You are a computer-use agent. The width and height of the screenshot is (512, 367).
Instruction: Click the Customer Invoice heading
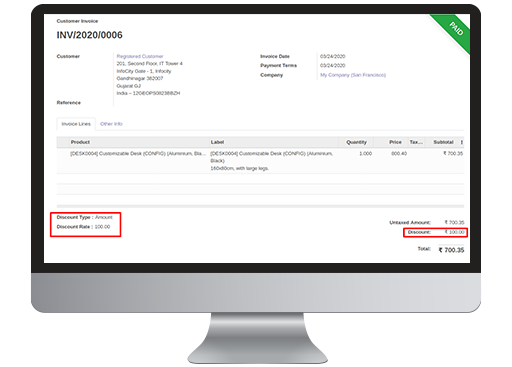coord(77,21)
